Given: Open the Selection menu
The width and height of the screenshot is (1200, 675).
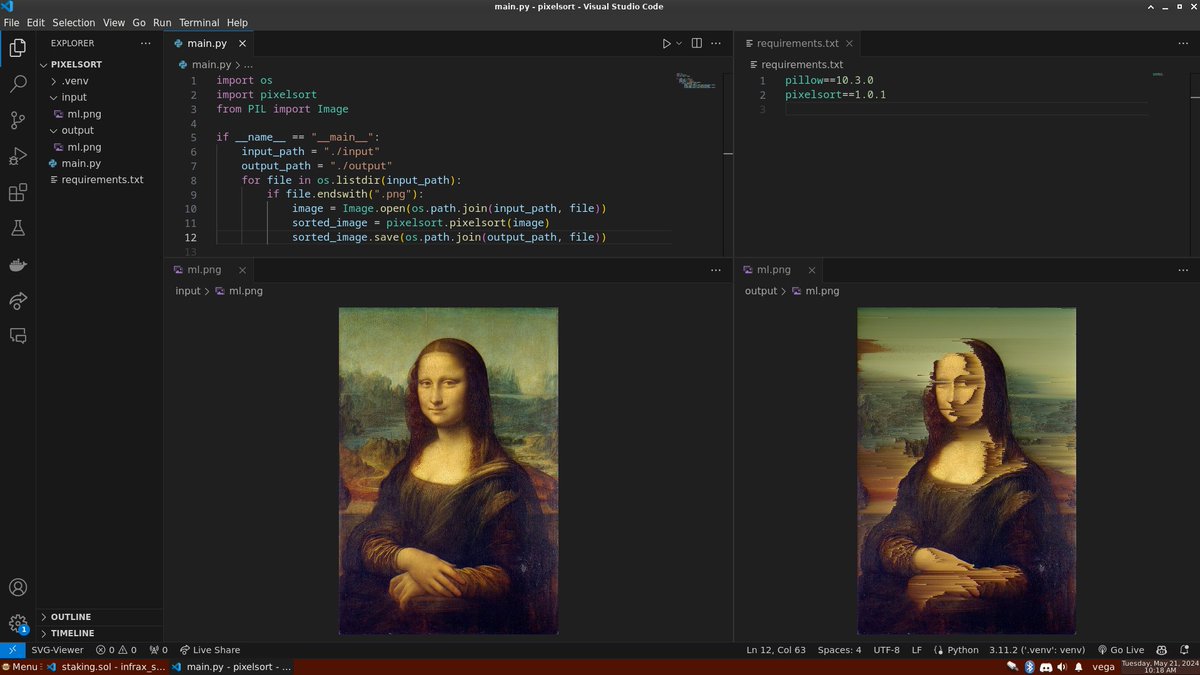Looking at the screenshot, I should 74,22.
